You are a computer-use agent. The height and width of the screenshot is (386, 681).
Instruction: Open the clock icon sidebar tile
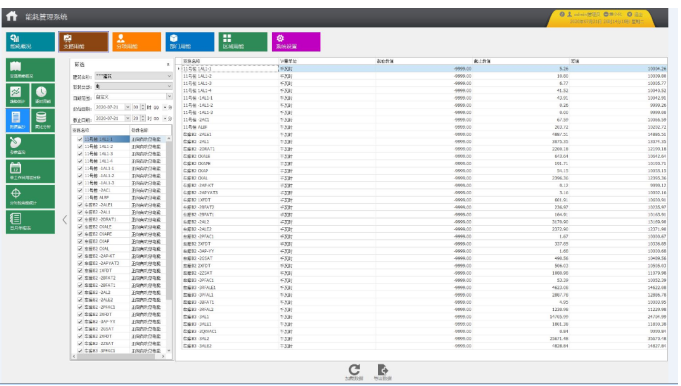click(43, 95)
